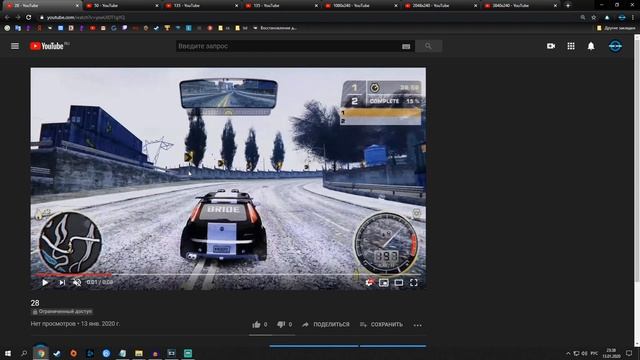Open the Windows Start menu
Screen dimensions: 640x360
click(8, 353)
